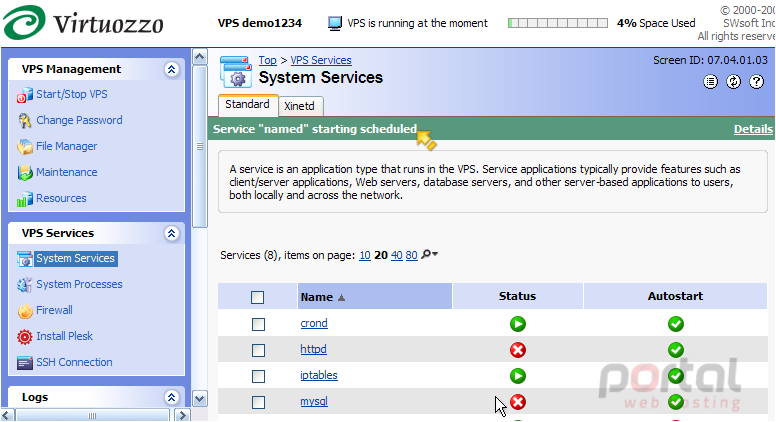Image resolution: width=776 pixels, height=422 pixels.
Task: Click the VPS Services breadcrumb link
Action: point(321,60)
